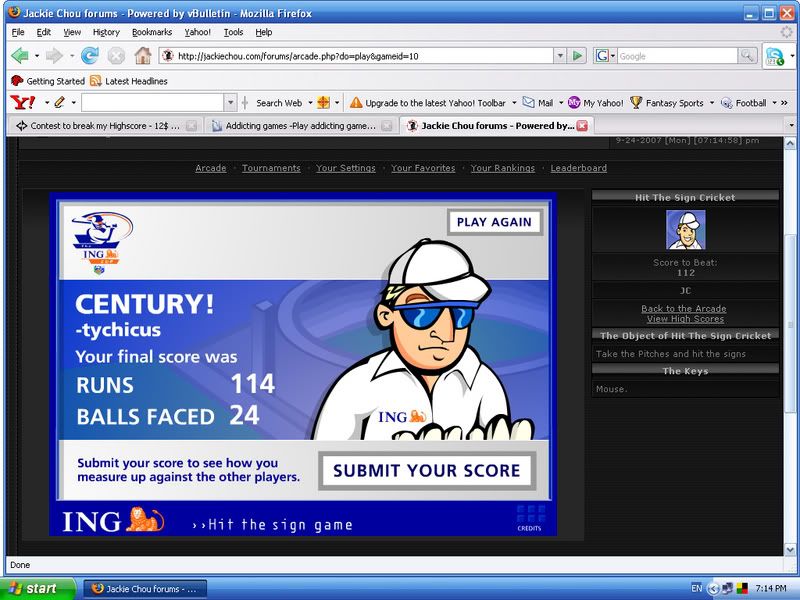The height and width of the screenshot is (600, 800).
Task: Switch to the Addicting games tab
Action: click(x=302, y=126)
